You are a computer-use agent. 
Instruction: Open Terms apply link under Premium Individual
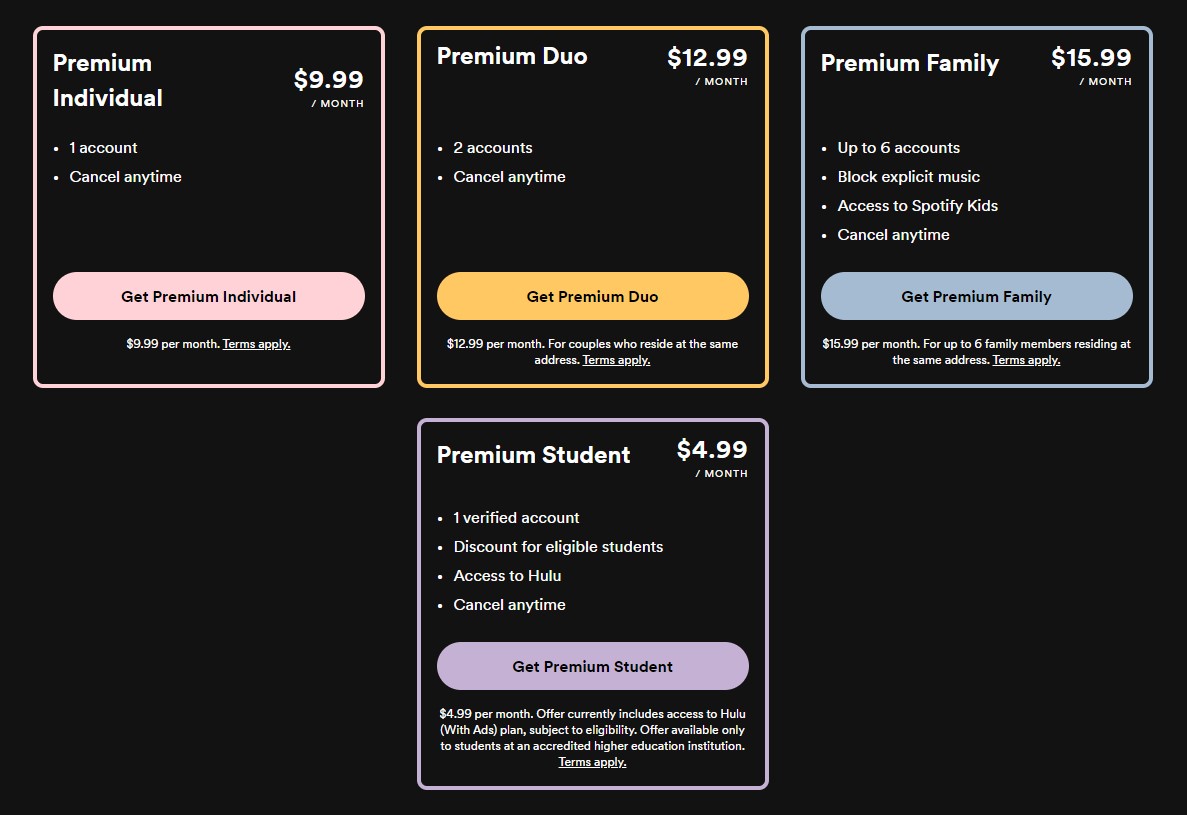pos(256,344)
